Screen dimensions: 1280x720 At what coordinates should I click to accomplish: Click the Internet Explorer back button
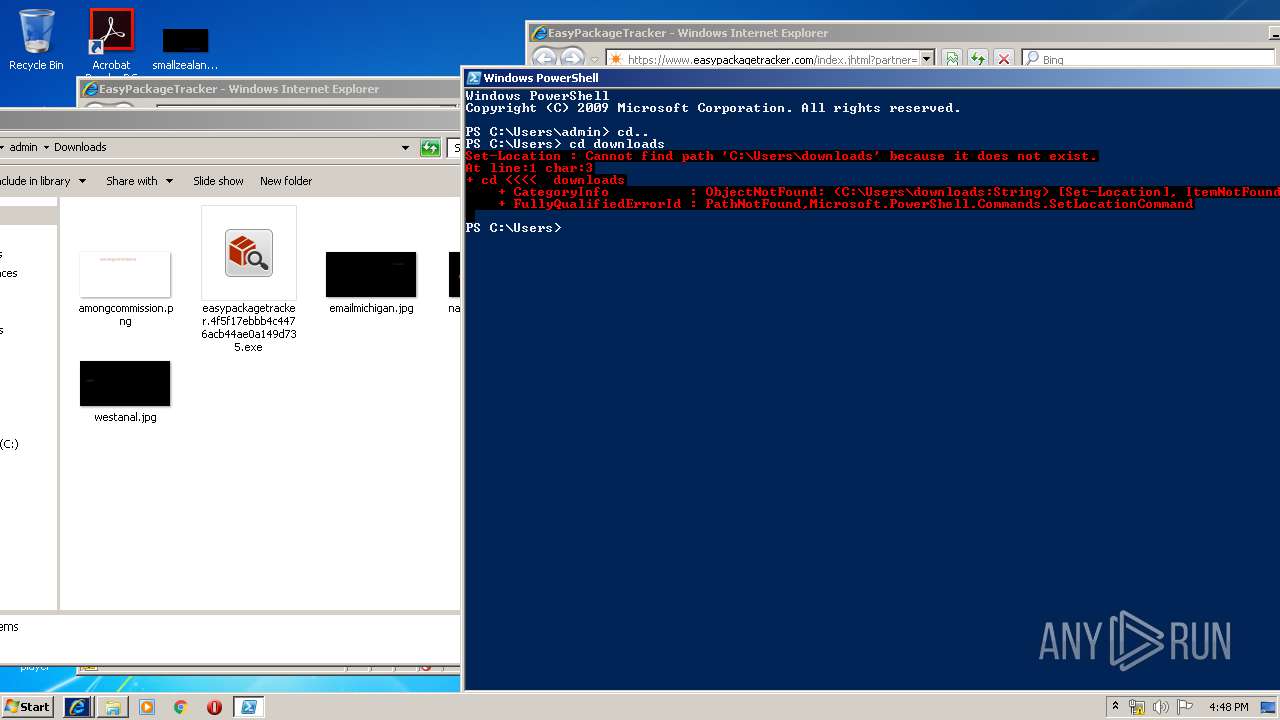(544, 59)
